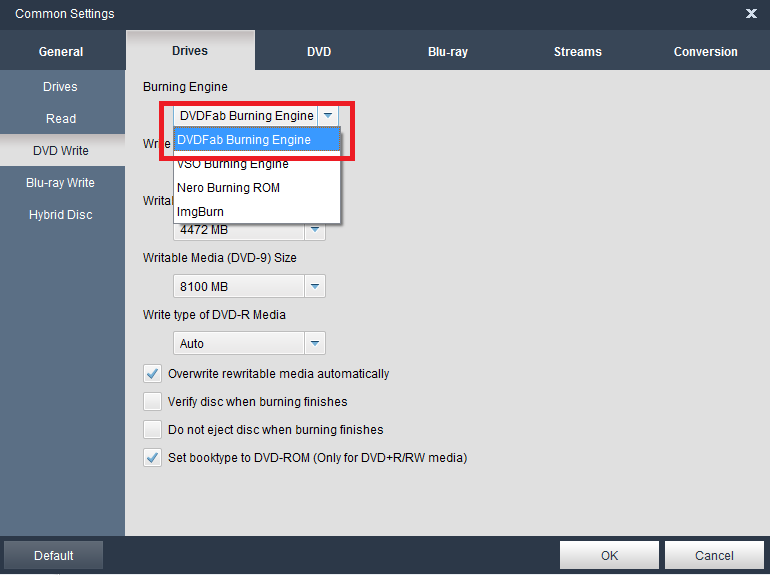
Task: Open the Auto write type dropdown
Action: pyautogui.click(x=249, y=343)
